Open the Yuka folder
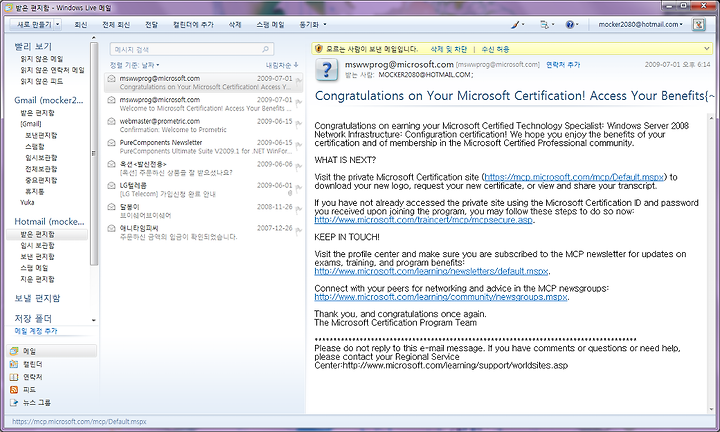 27,202
